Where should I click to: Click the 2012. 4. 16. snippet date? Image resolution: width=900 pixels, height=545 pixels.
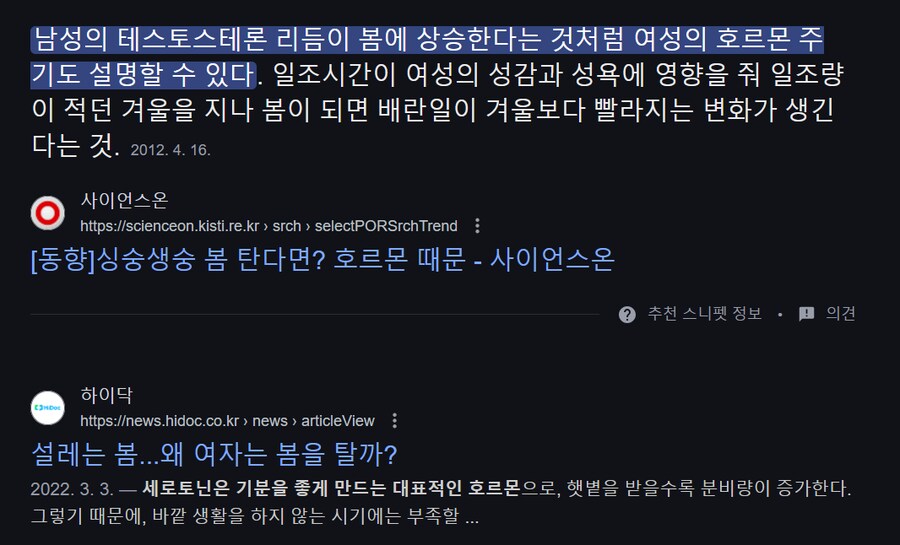pyautogui.click(x=170, y=150)
